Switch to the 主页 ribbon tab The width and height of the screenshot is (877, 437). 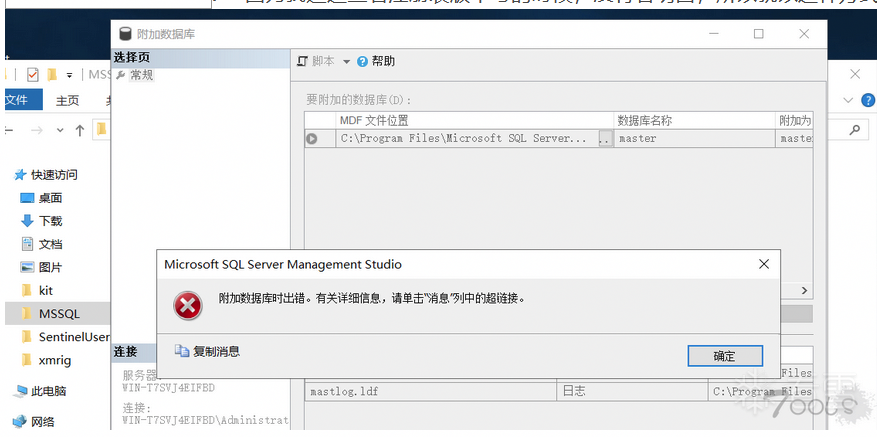tap(67, 100)
